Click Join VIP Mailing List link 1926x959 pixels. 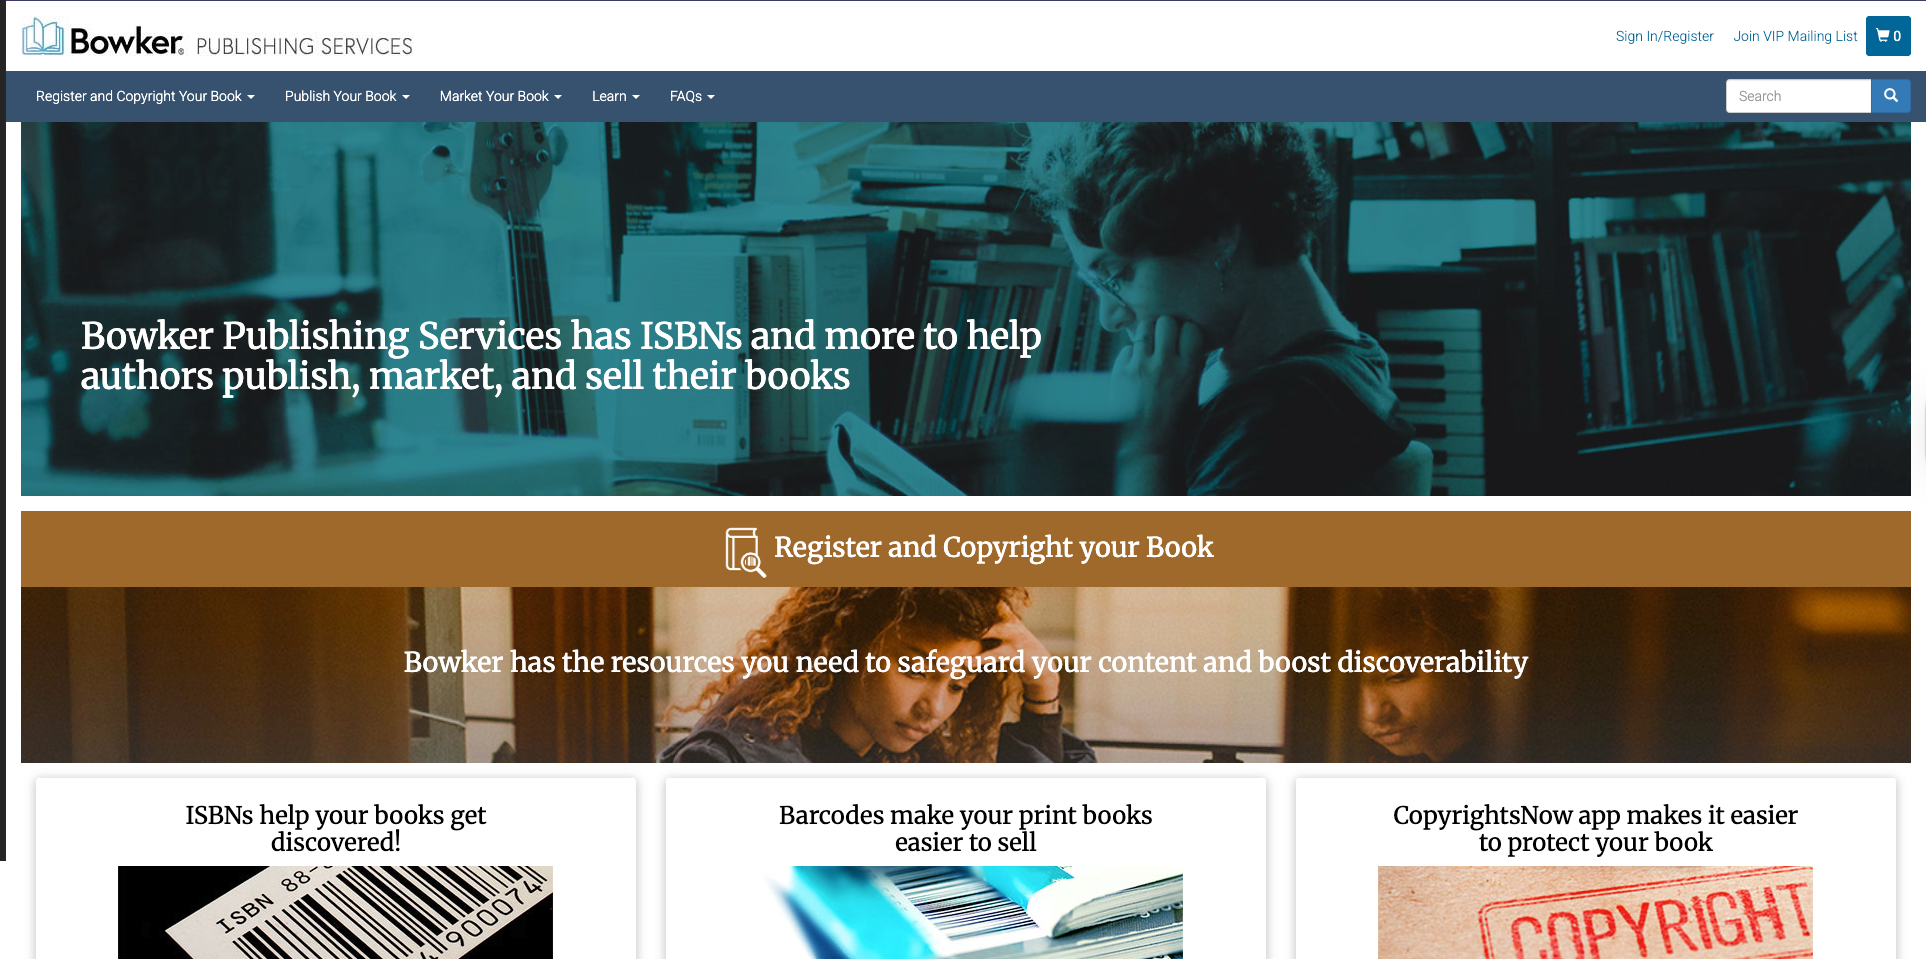[x=1795, y=36]
